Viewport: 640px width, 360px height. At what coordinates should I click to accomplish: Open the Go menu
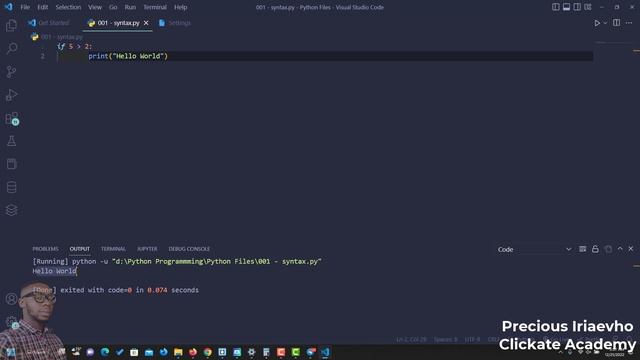113,7
